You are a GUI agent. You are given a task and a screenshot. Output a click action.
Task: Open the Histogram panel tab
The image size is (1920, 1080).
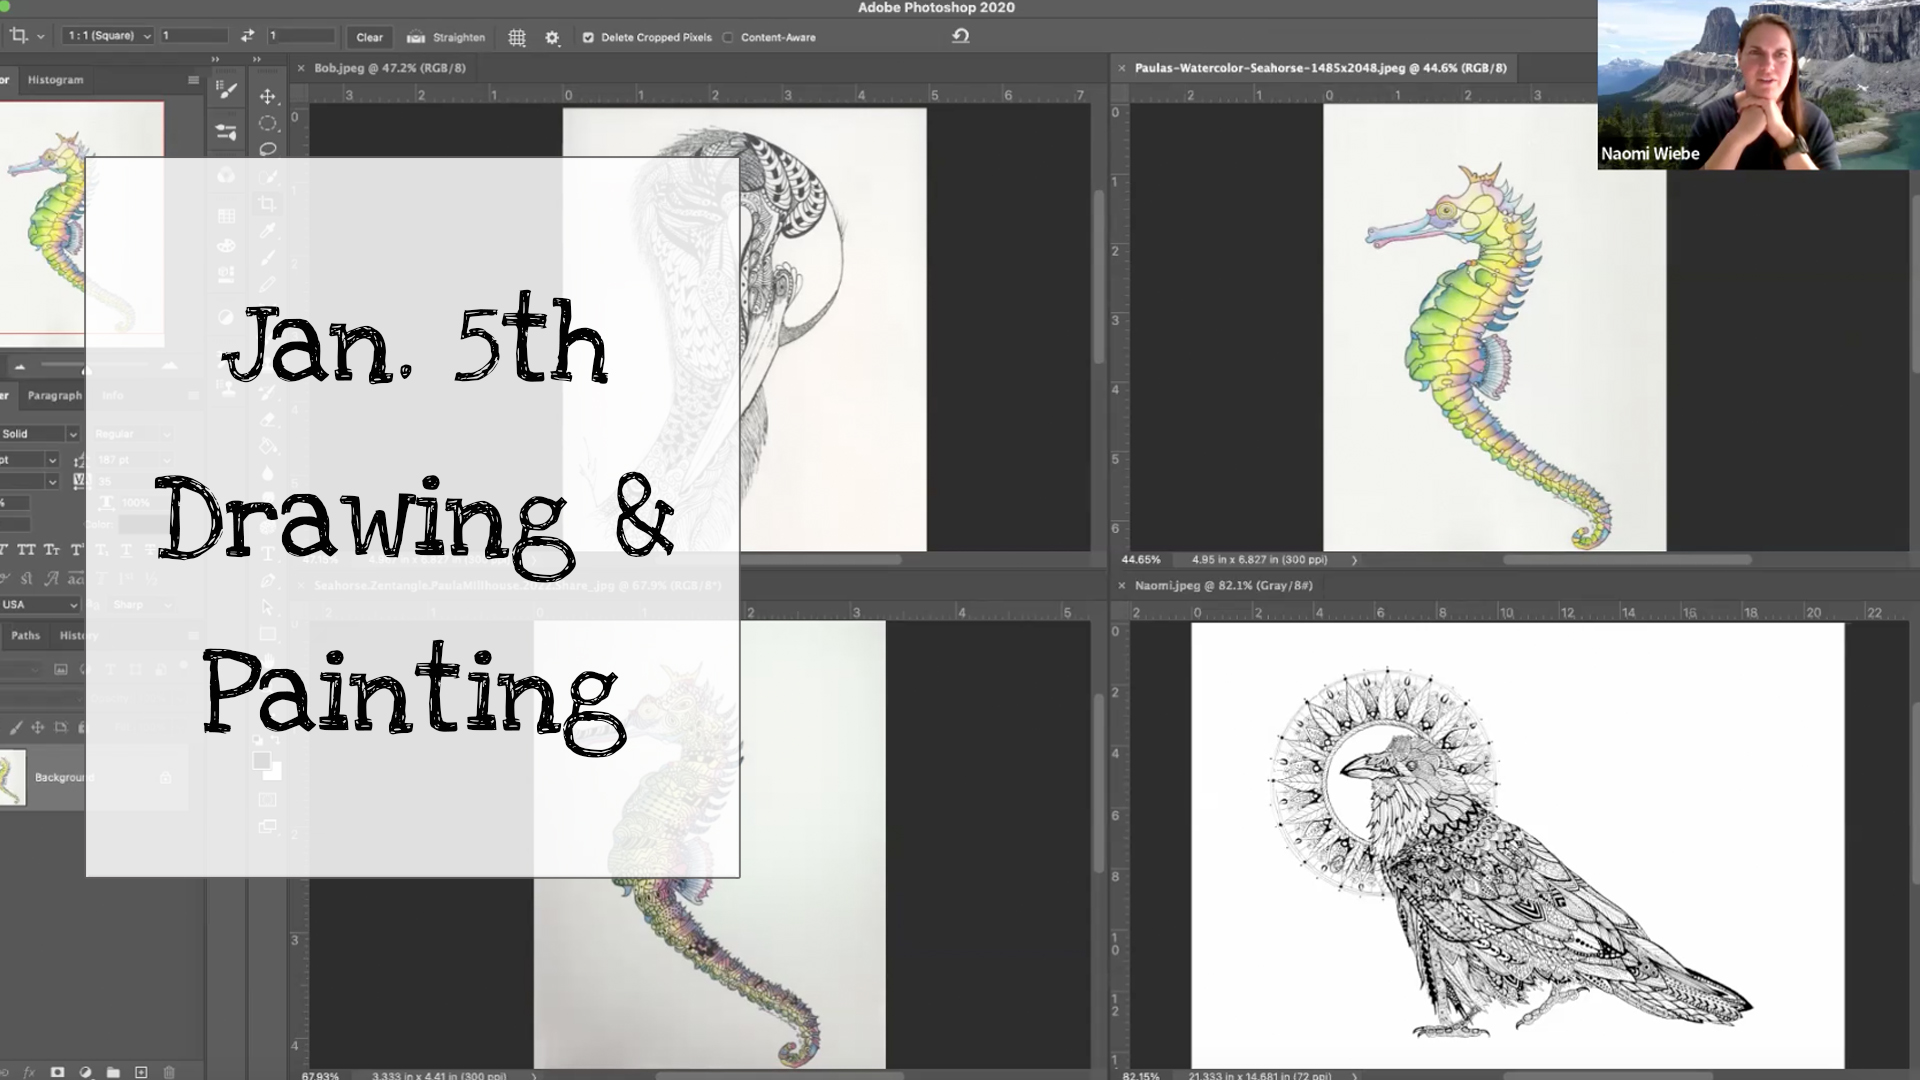(56, 80)
